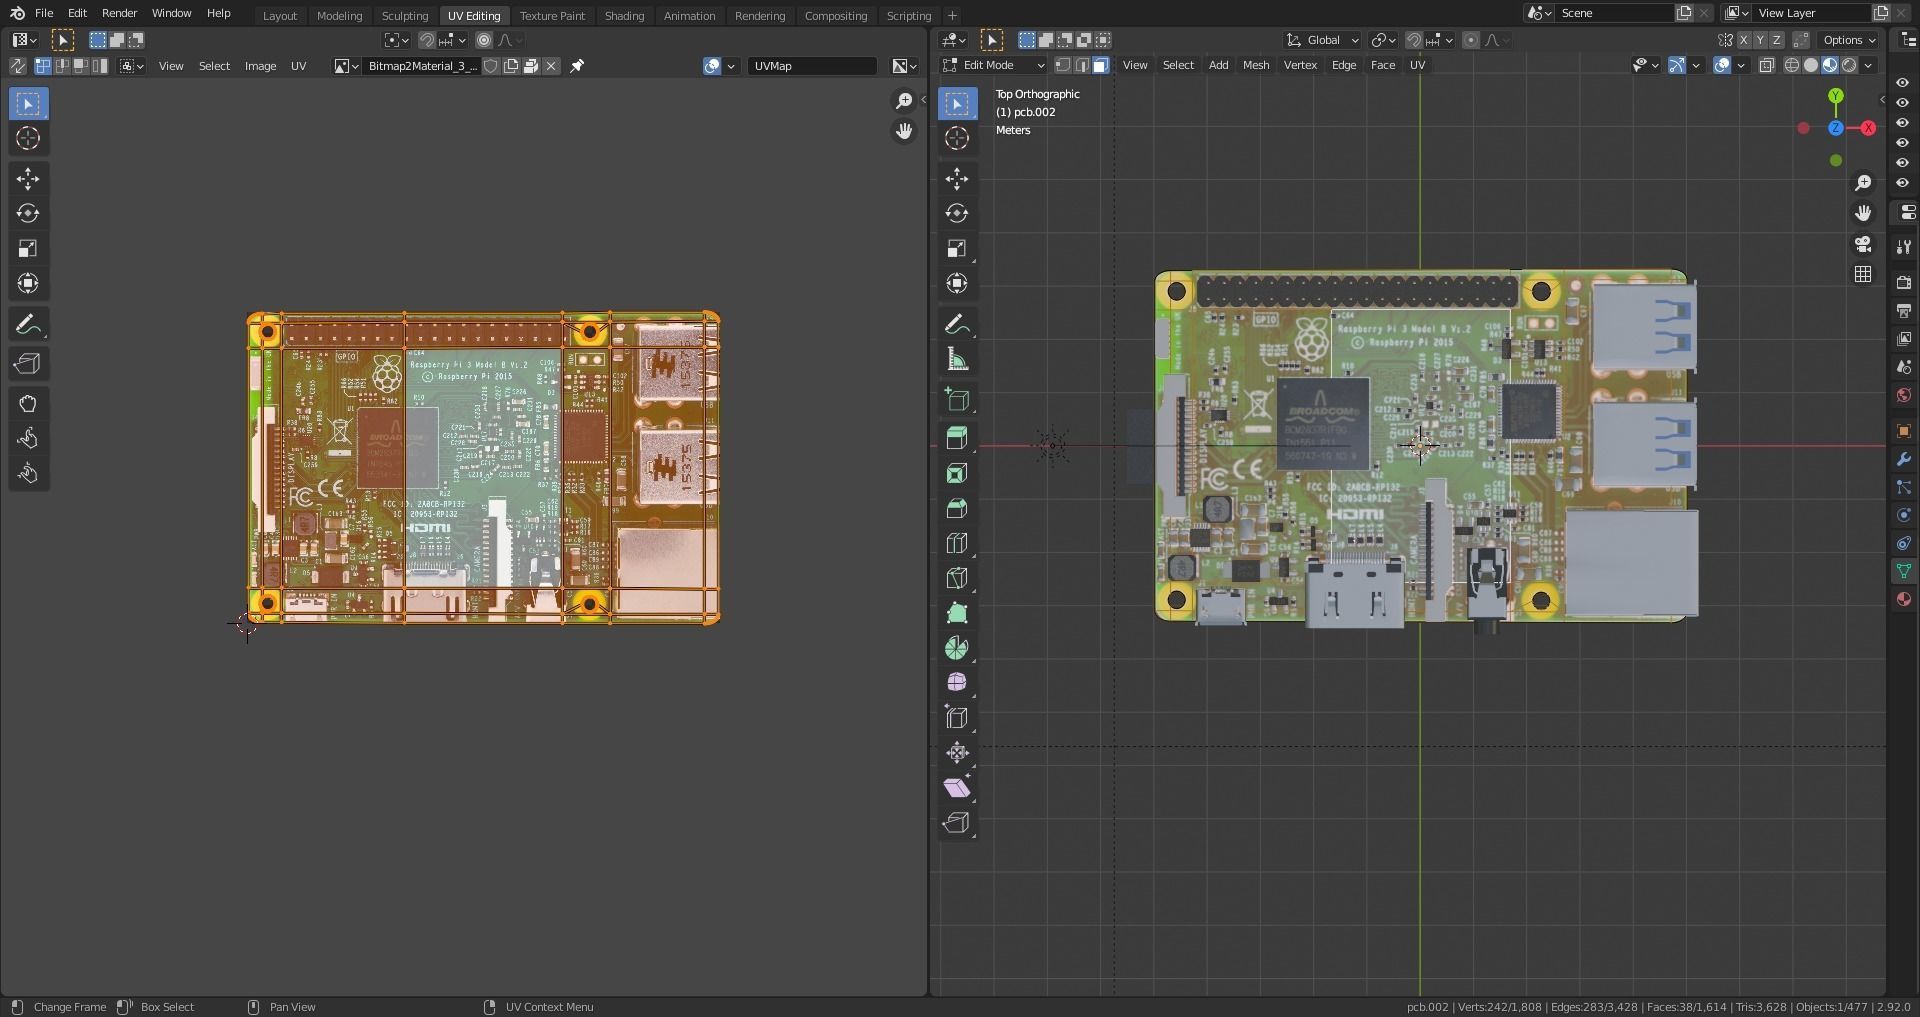1920x1017 pixels.
Task: Select the Loop Cut tool
Action: [x=957, y=543]
